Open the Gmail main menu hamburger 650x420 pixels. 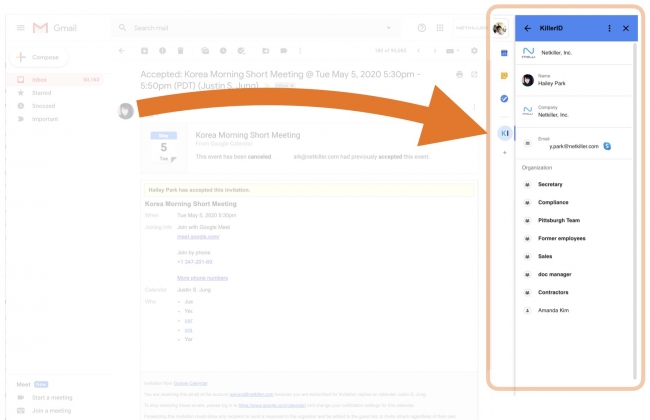(21, 28)
